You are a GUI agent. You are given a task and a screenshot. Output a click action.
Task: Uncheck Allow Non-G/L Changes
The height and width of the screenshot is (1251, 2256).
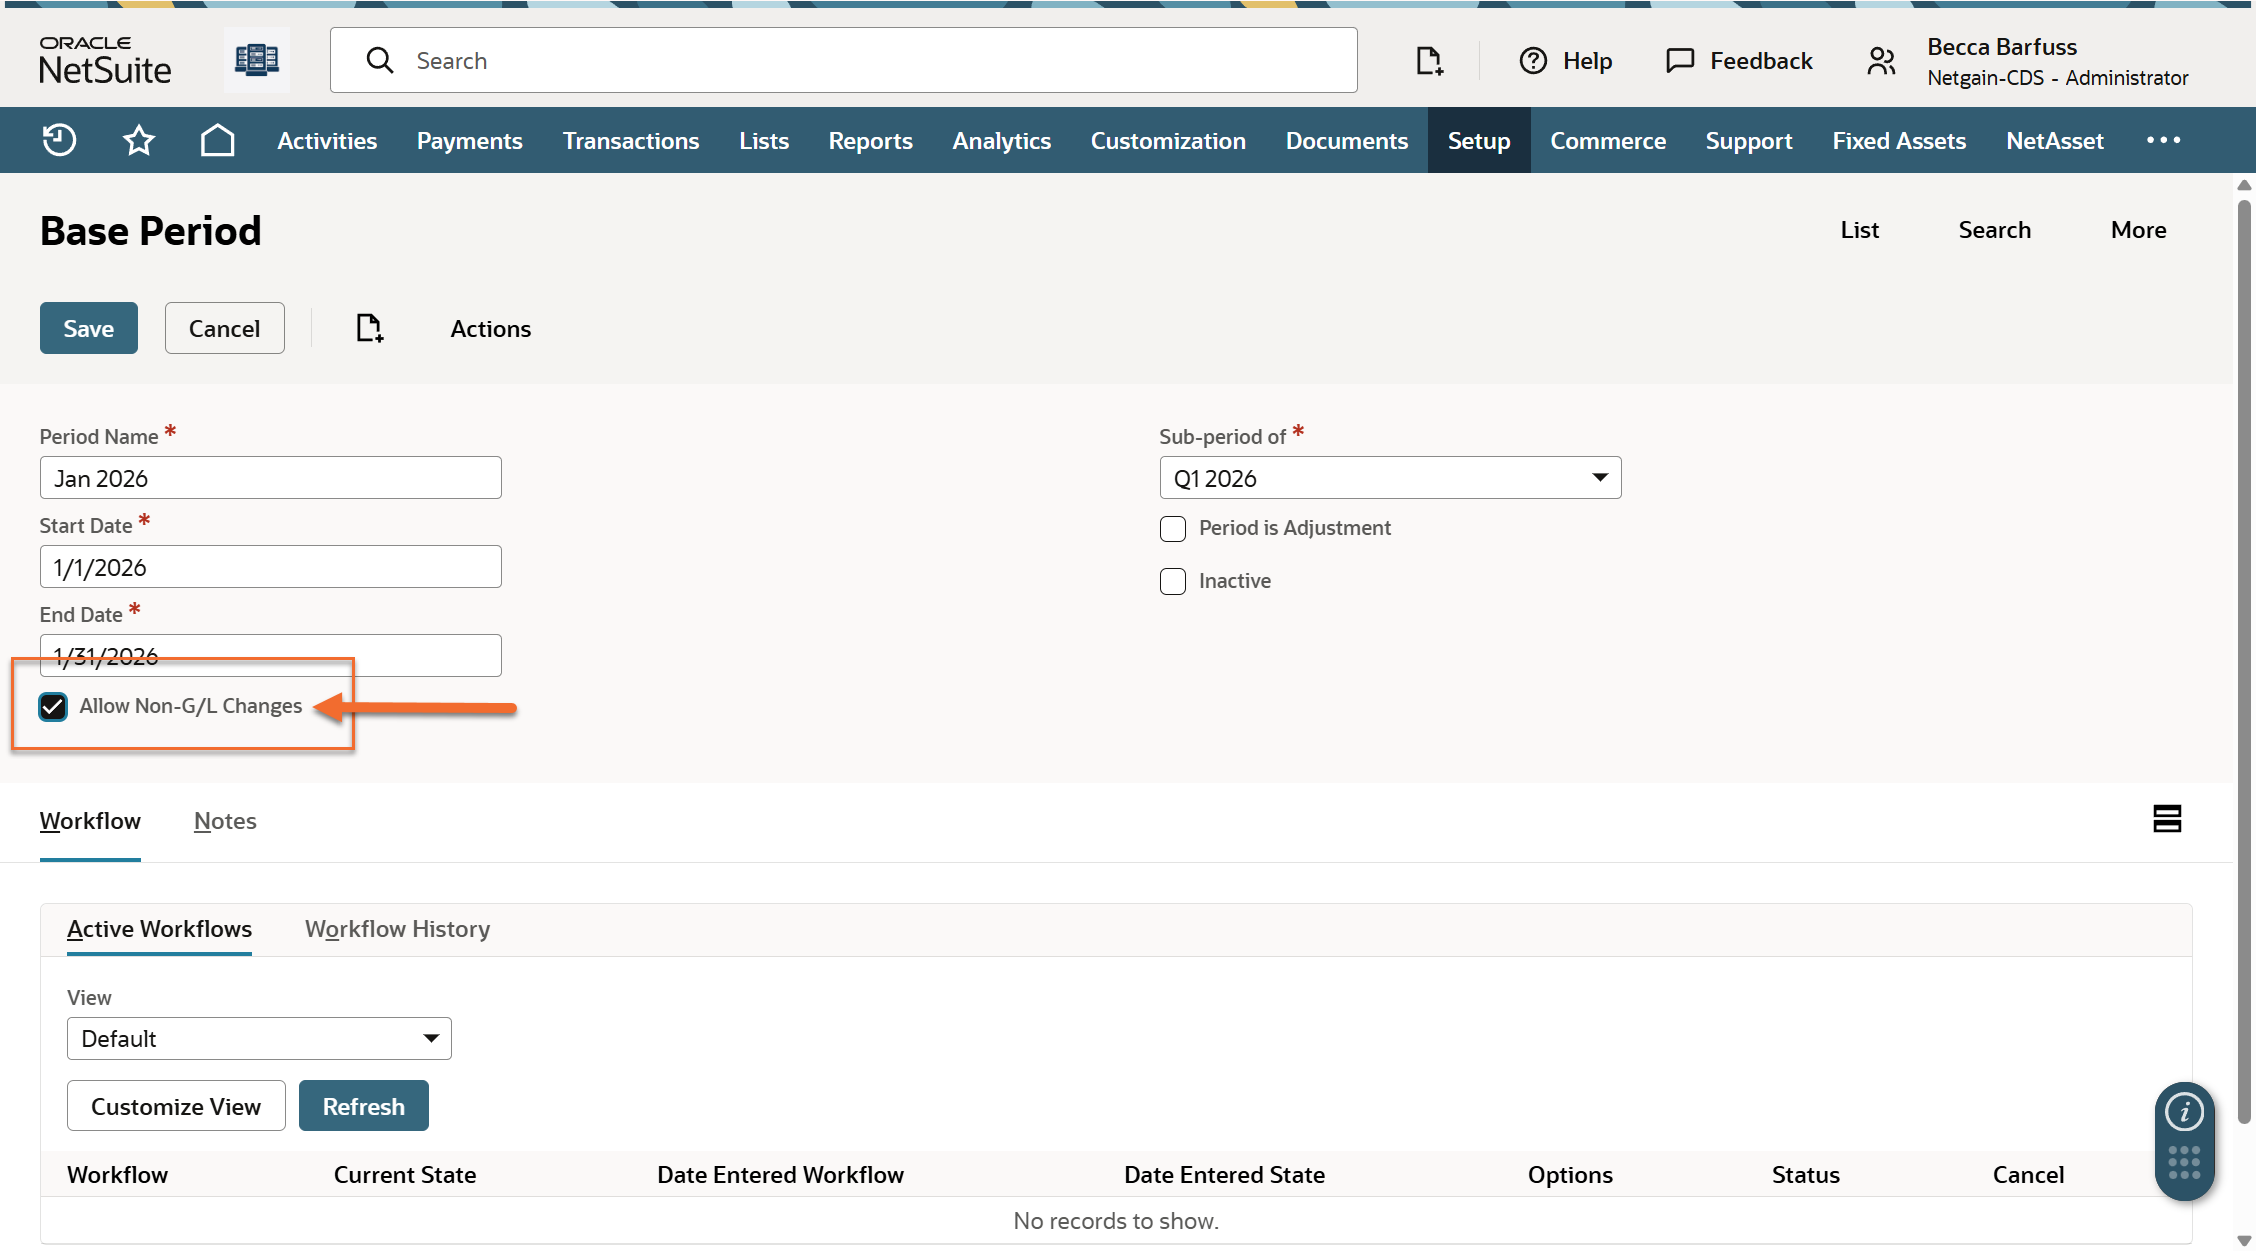(x=53, y=707)
